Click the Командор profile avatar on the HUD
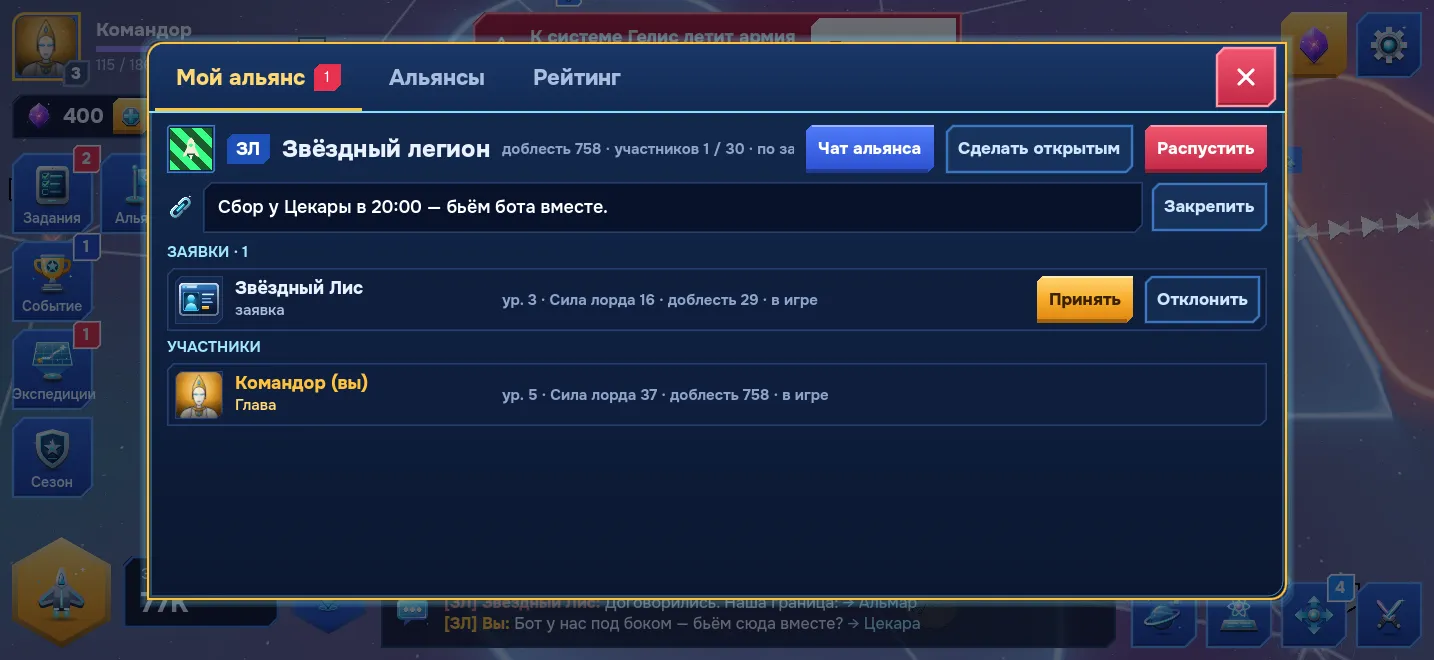Image resolution: width=1434 pixels, height=660 pixels. click(x=46, y=46)
